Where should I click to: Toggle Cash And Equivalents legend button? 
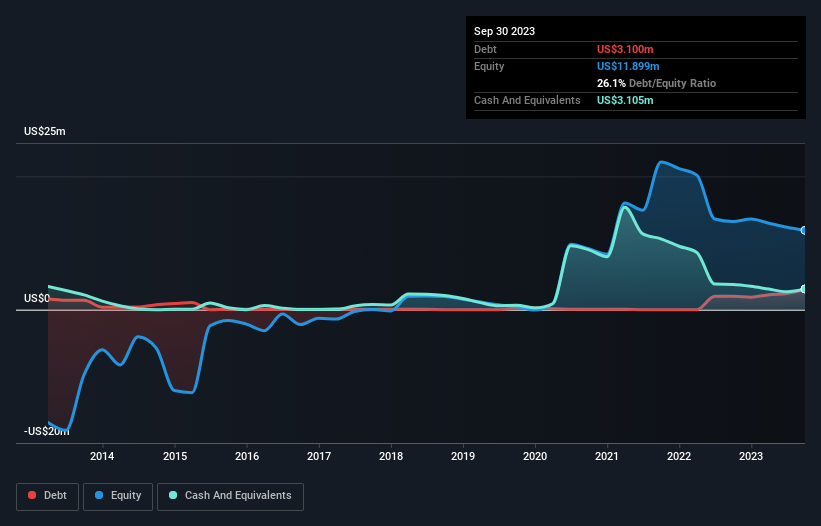pos(230,496)
